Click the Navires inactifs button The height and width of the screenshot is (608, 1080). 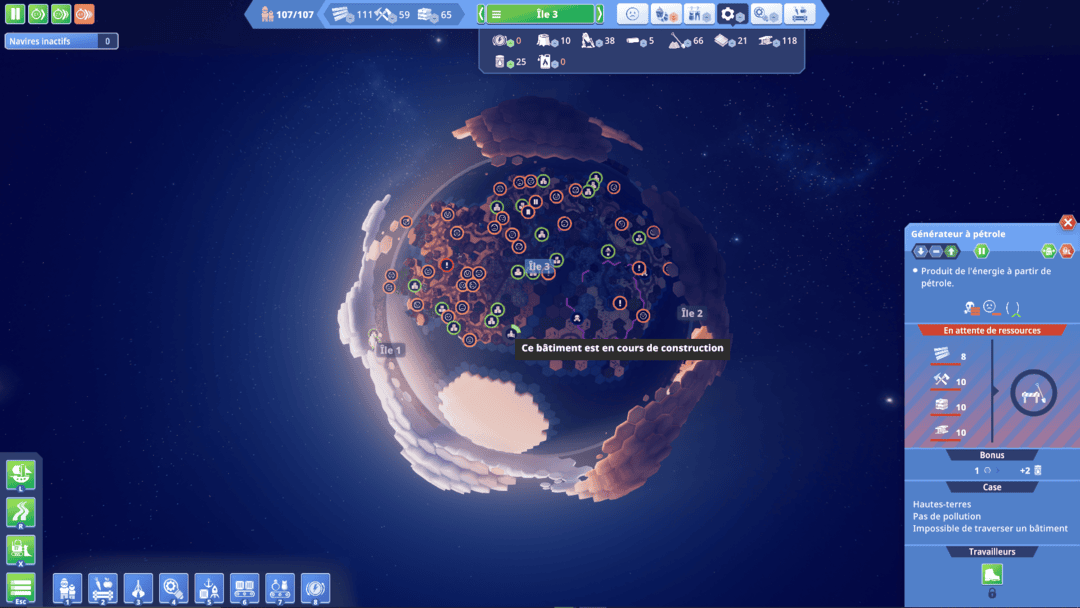[x=61, y=41]
